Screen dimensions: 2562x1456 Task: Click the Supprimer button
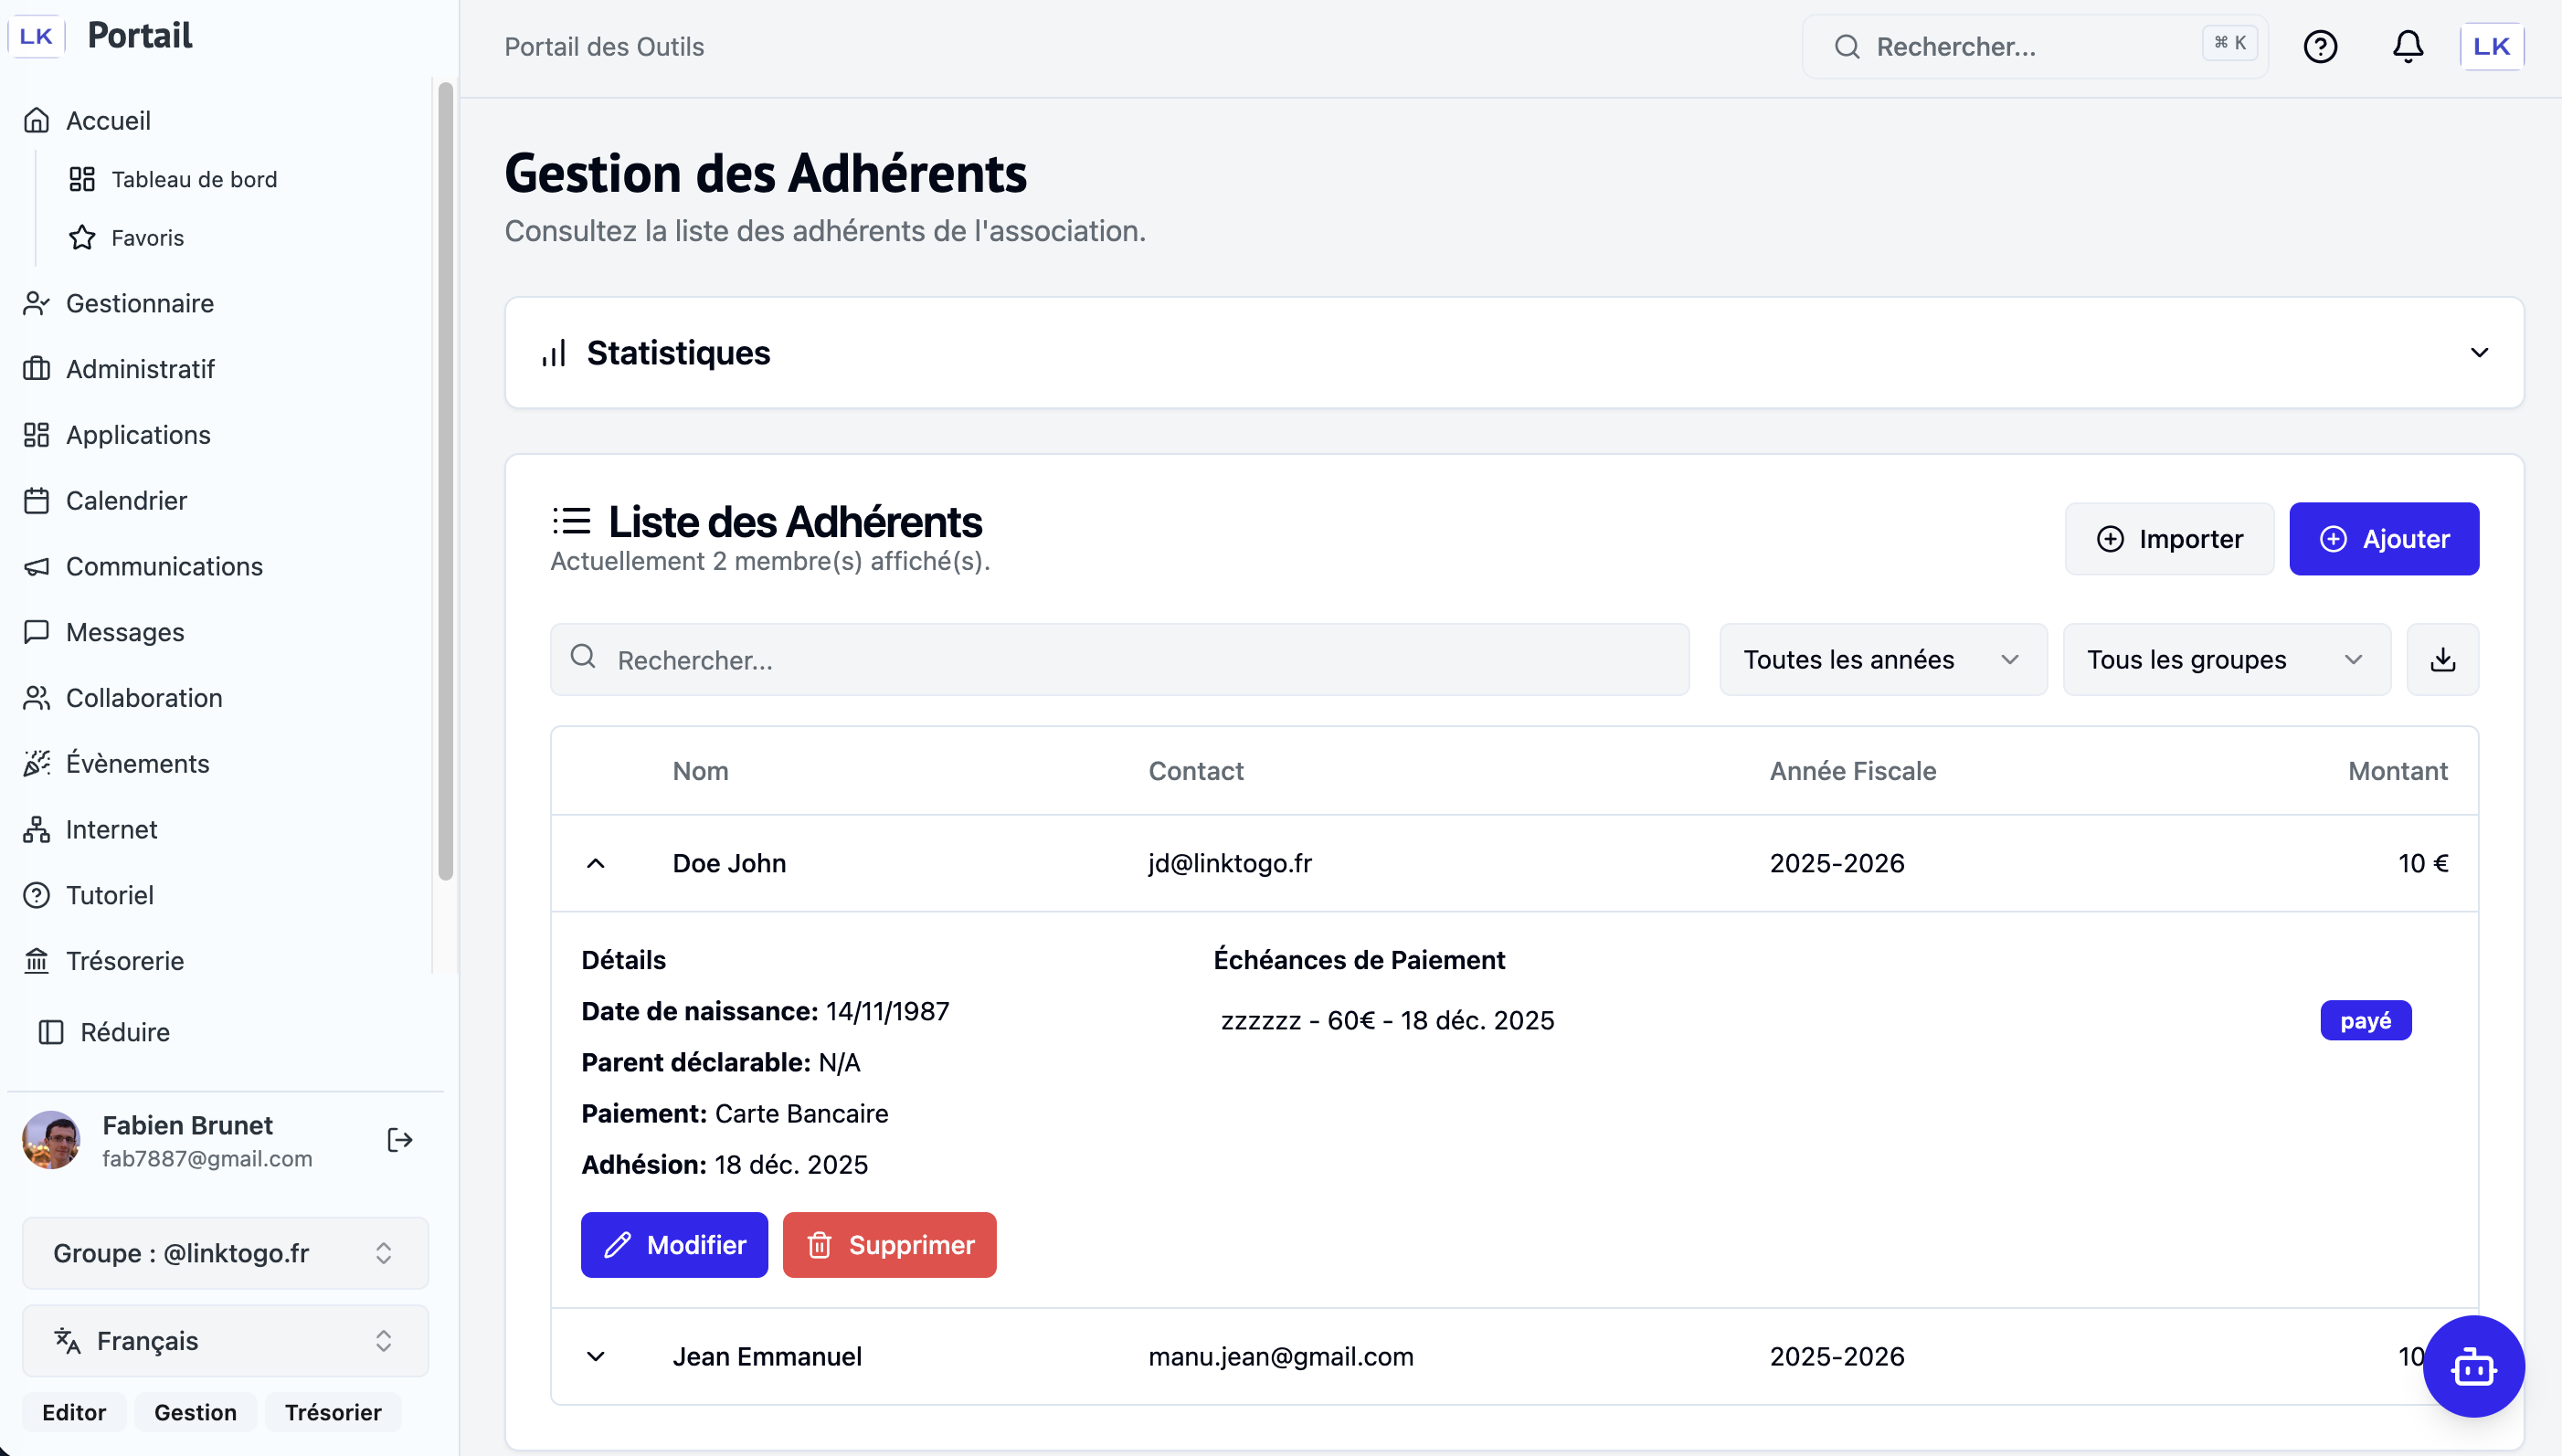coord(889,1245)
